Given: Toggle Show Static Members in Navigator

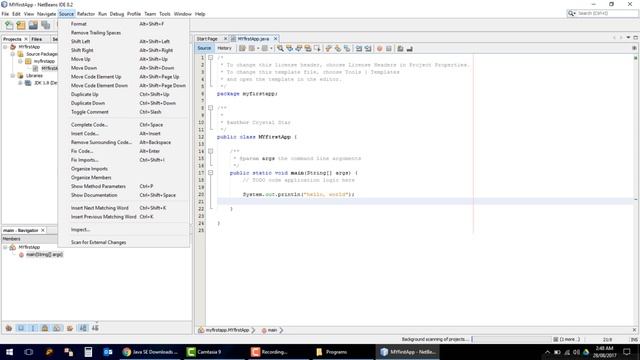Looking at the screenshot, I should [x=33, y=328].
